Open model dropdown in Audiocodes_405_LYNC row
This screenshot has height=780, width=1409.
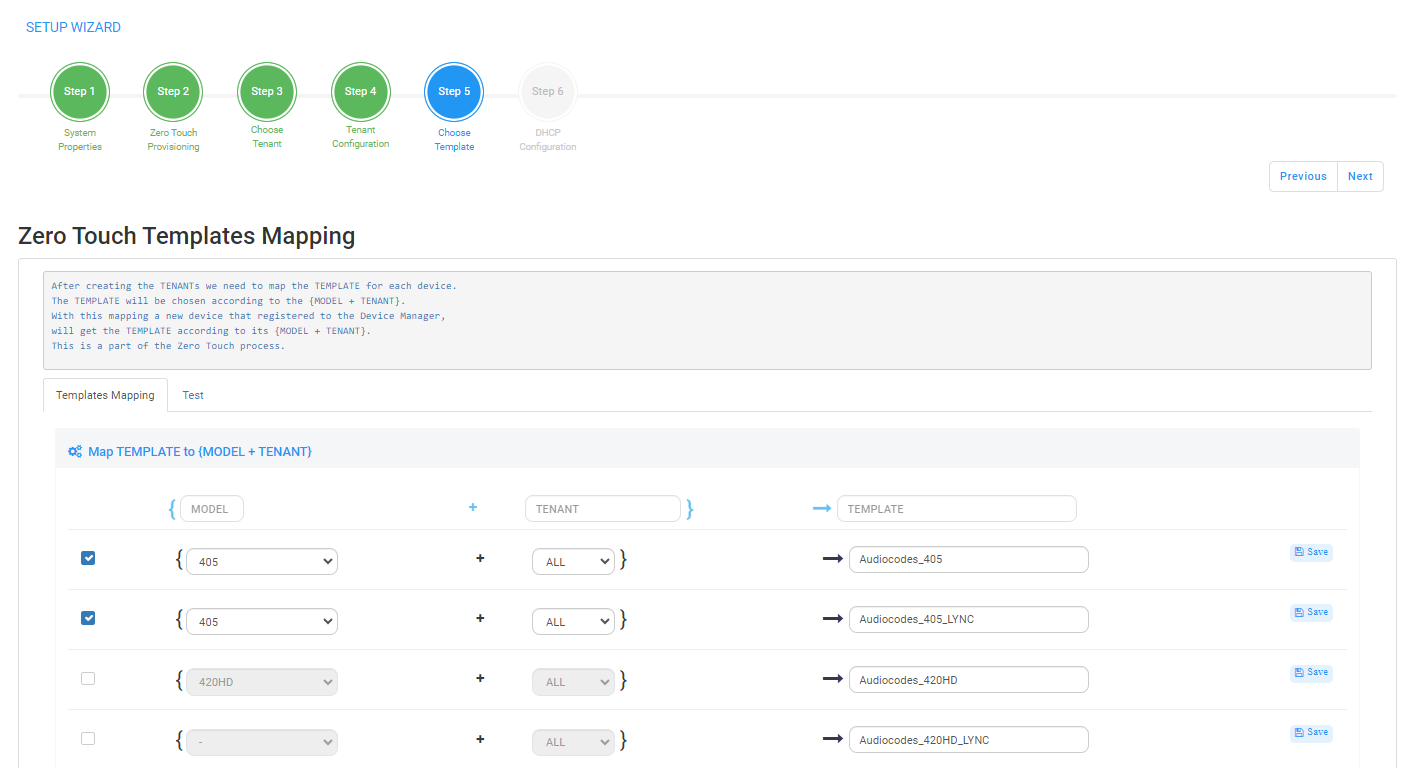(262, 622)
